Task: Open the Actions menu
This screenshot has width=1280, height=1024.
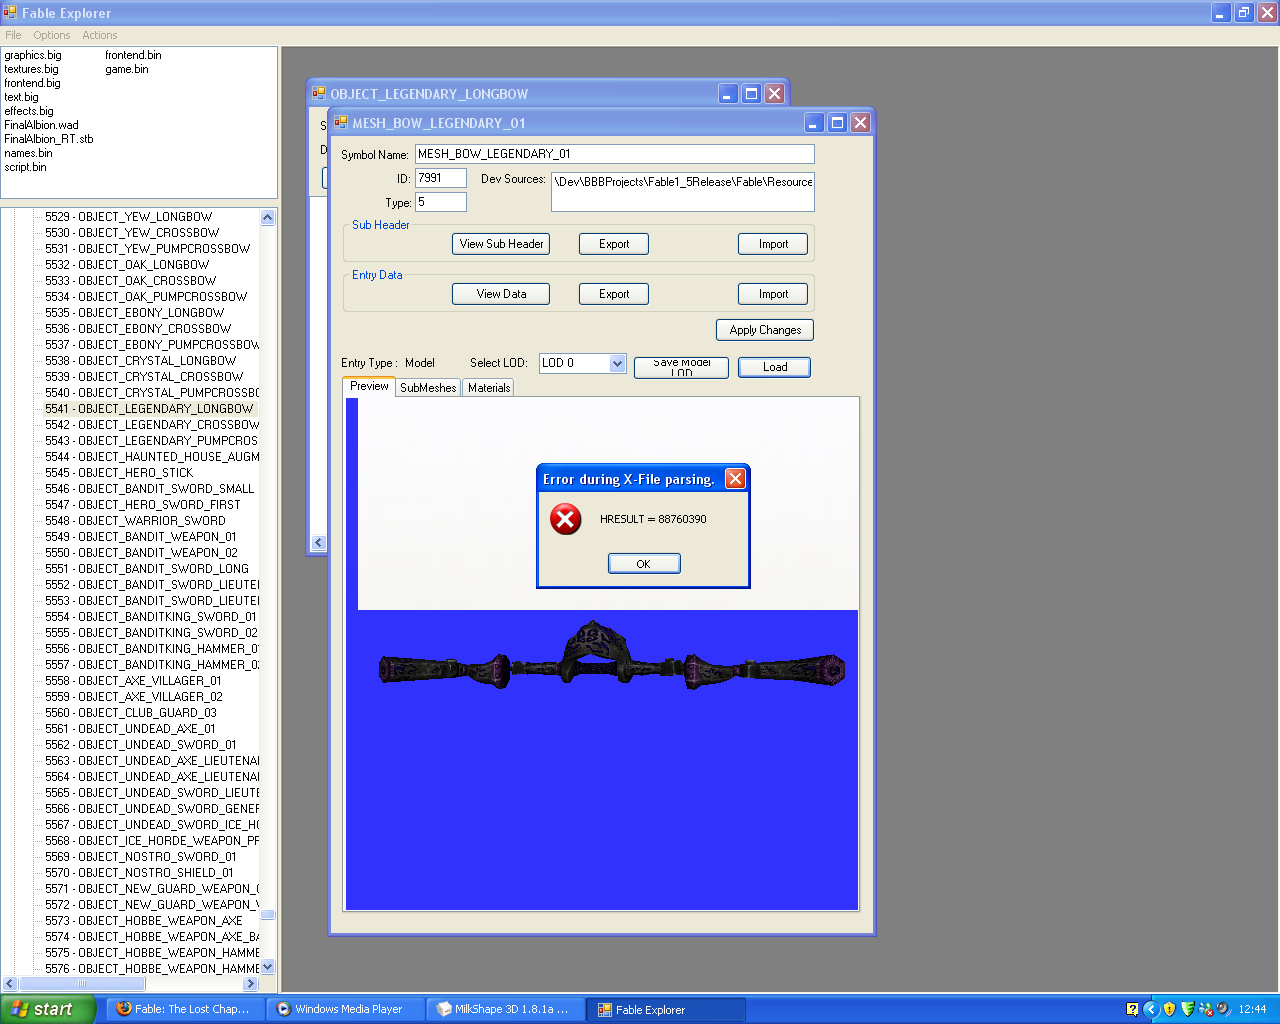Action: coord(100,35)
